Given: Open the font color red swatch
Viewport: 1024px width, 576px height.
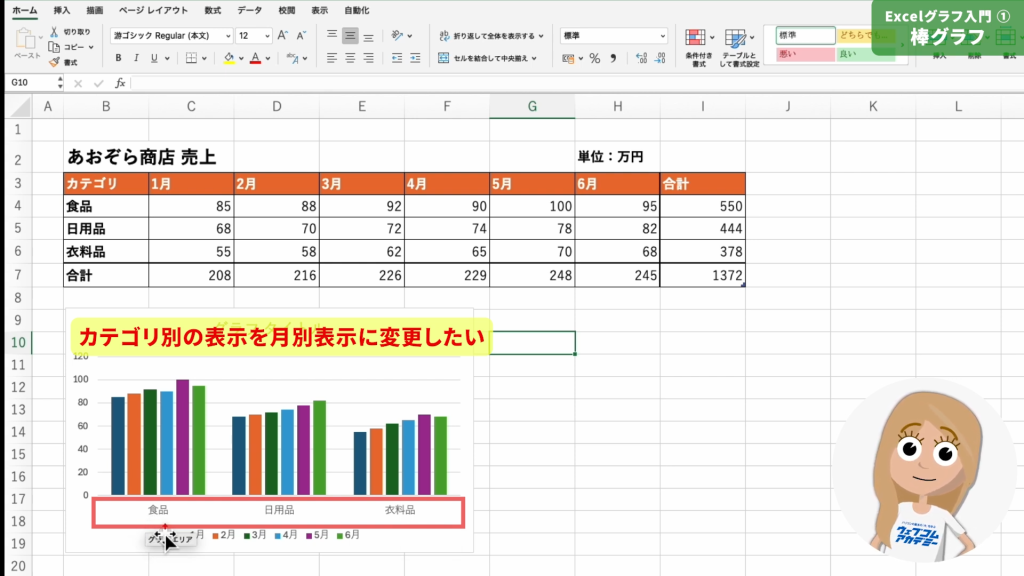Looking at the screenshot, I should click(x=256, y=58).
